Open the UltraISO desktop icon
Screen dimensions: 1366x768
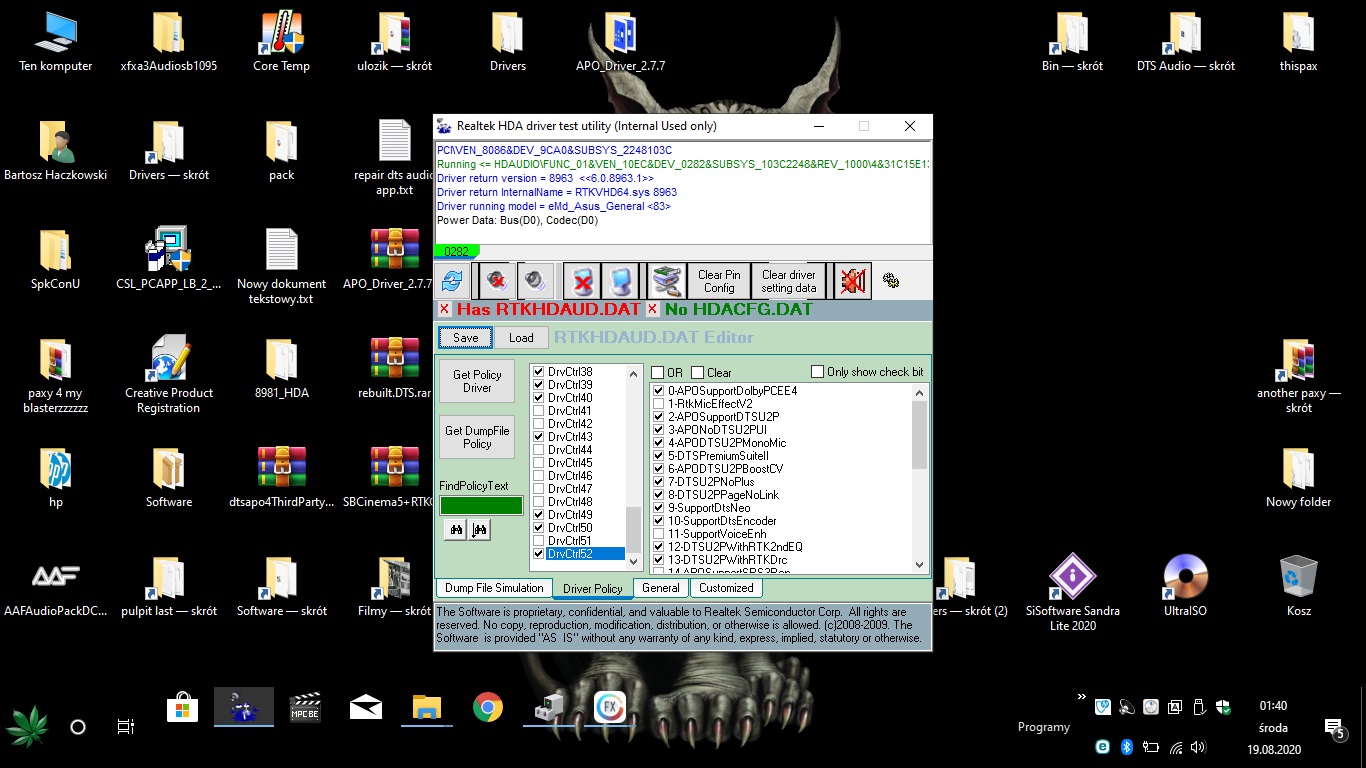click(1186, 587)
